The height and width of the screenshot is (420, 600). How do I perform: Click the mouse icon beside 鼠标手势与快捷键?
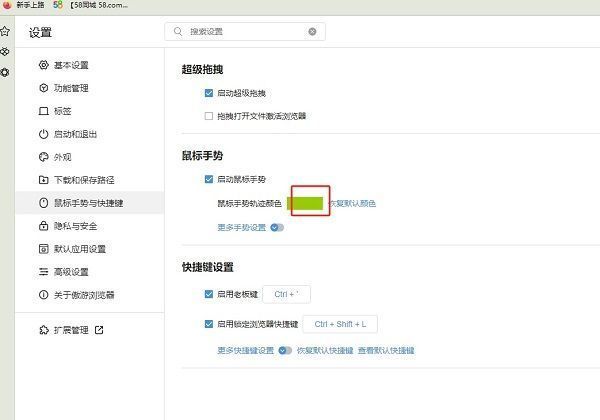44,203
